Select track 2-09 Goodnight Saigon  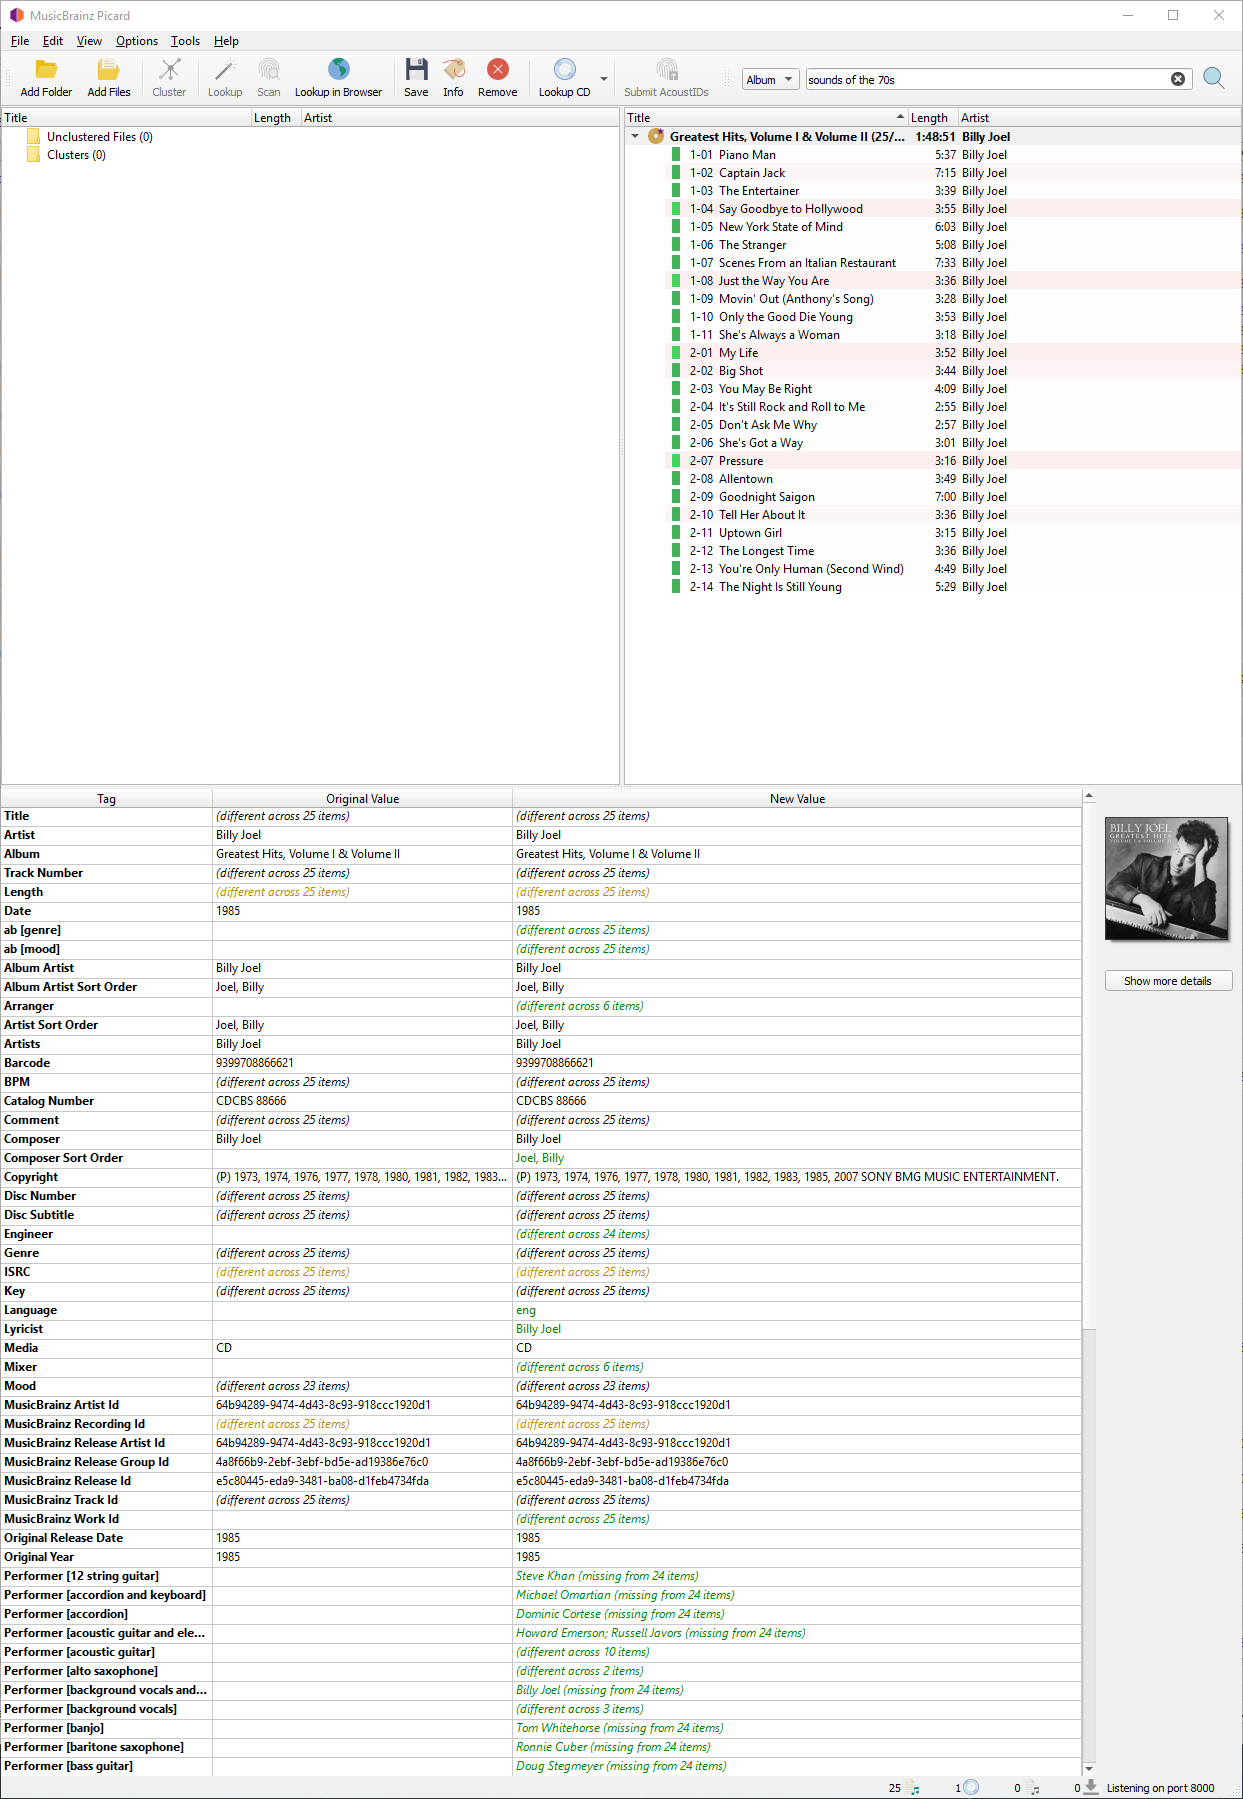coord(752,497)
